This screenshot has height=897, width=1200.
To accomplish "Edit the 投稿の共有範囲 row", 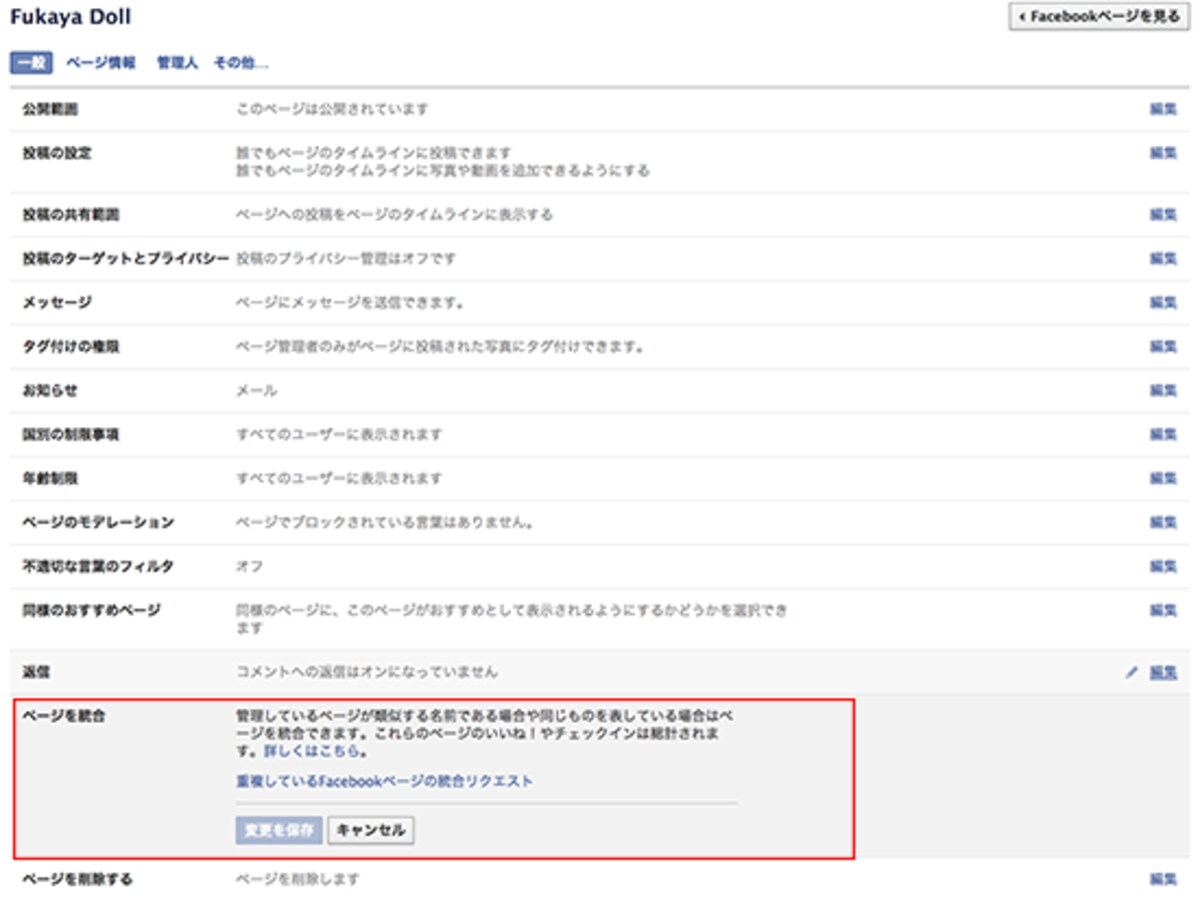I will click(x=1163, y=215).
